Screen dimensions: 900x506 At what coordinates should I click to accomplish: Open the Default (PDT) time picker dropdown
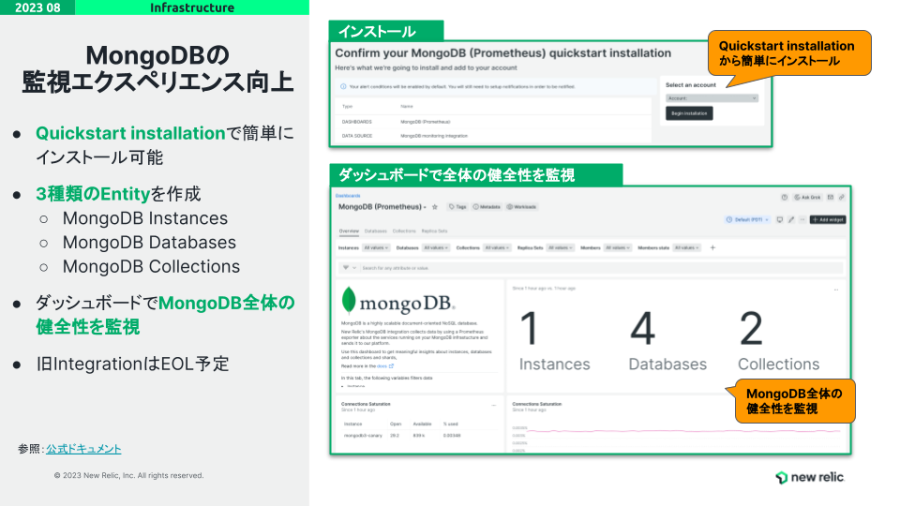(x=747, y=220)
